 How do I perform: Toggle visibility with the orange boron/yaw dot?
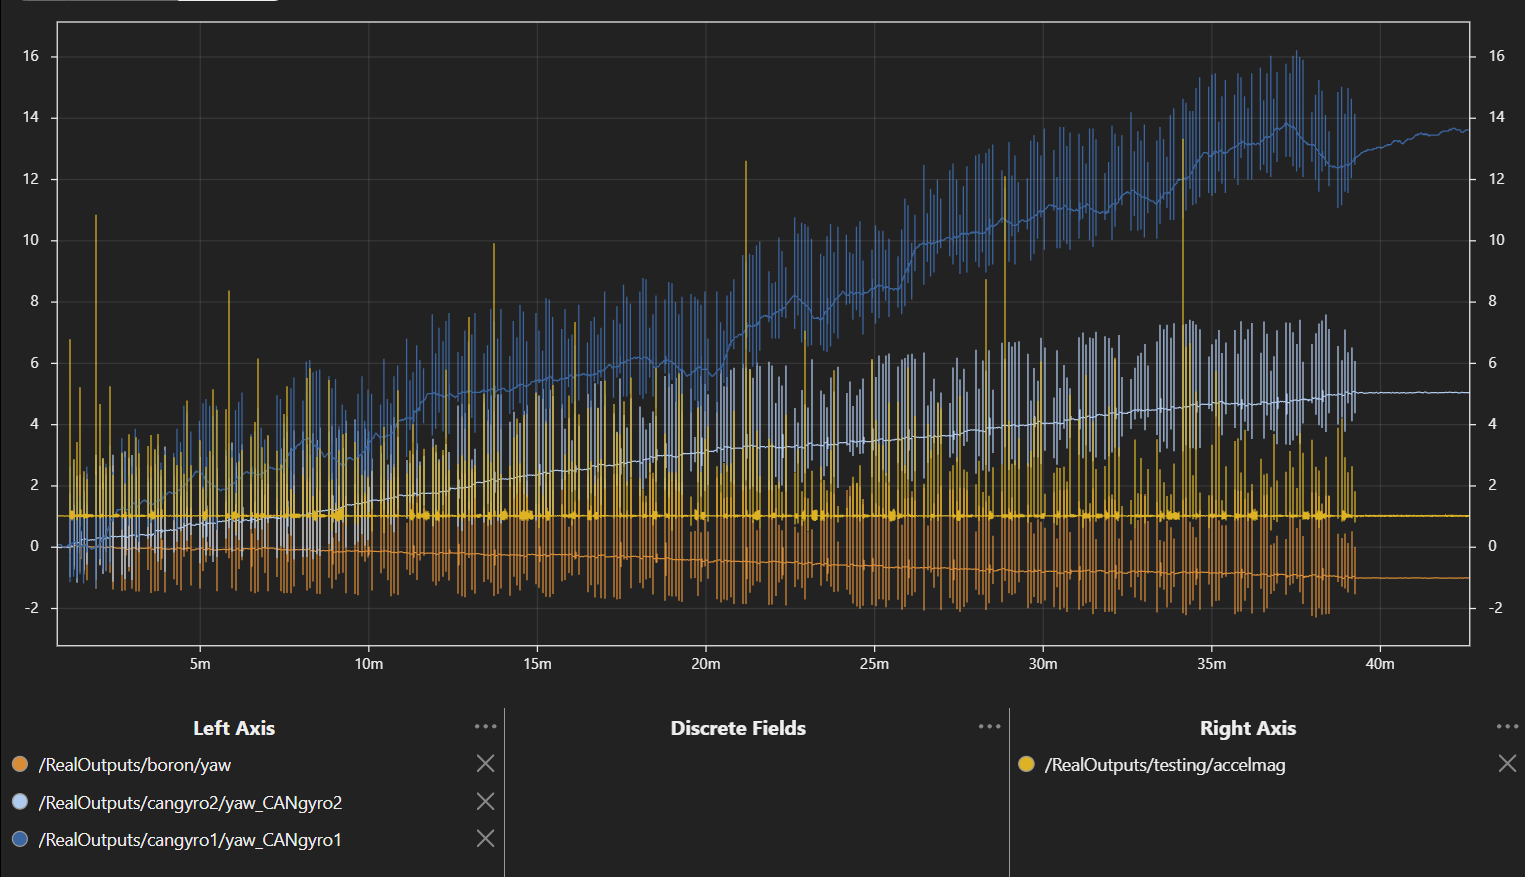tap(20, 765)
